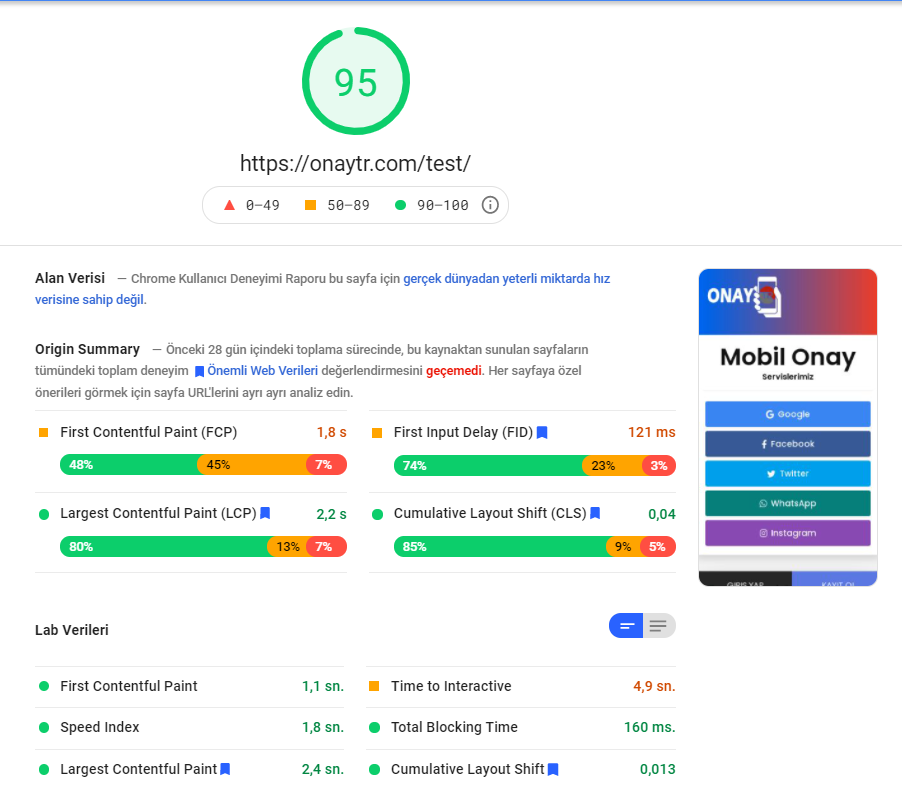
Task: Click bookmark icon beside lab Largest Contentful Paint
Action: (225, 769)
